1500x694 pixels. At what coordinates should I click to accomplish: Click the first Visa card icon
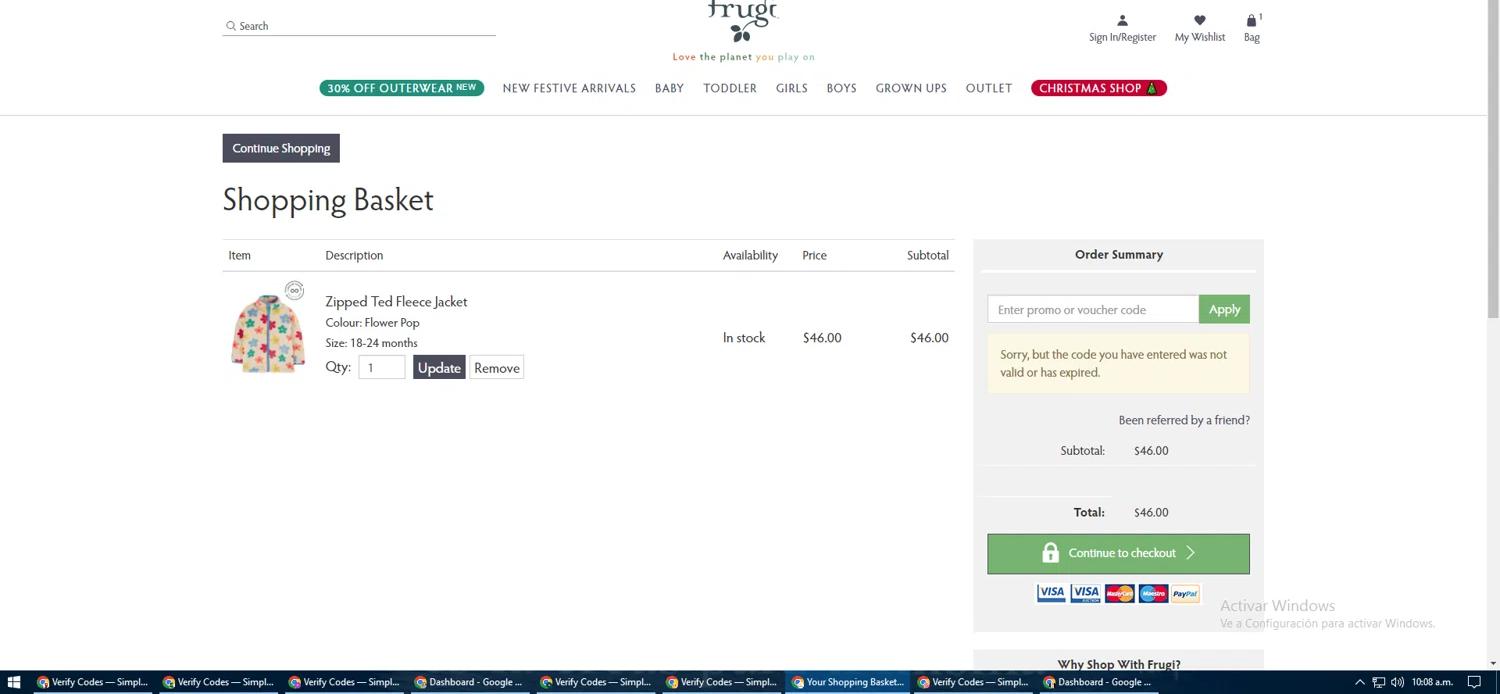point(1051,593)
